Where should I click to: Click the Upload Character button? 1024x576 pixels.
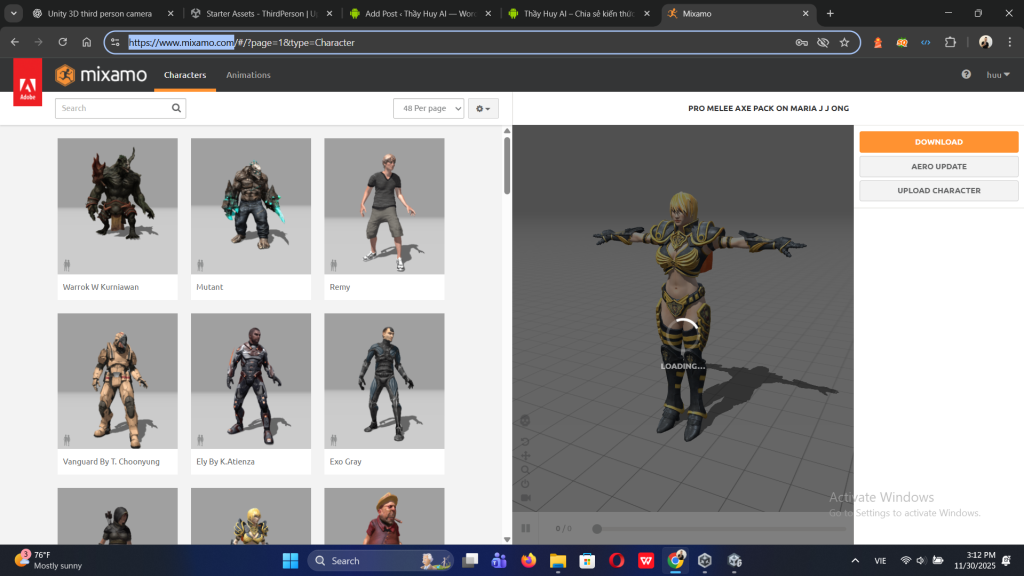938,190
